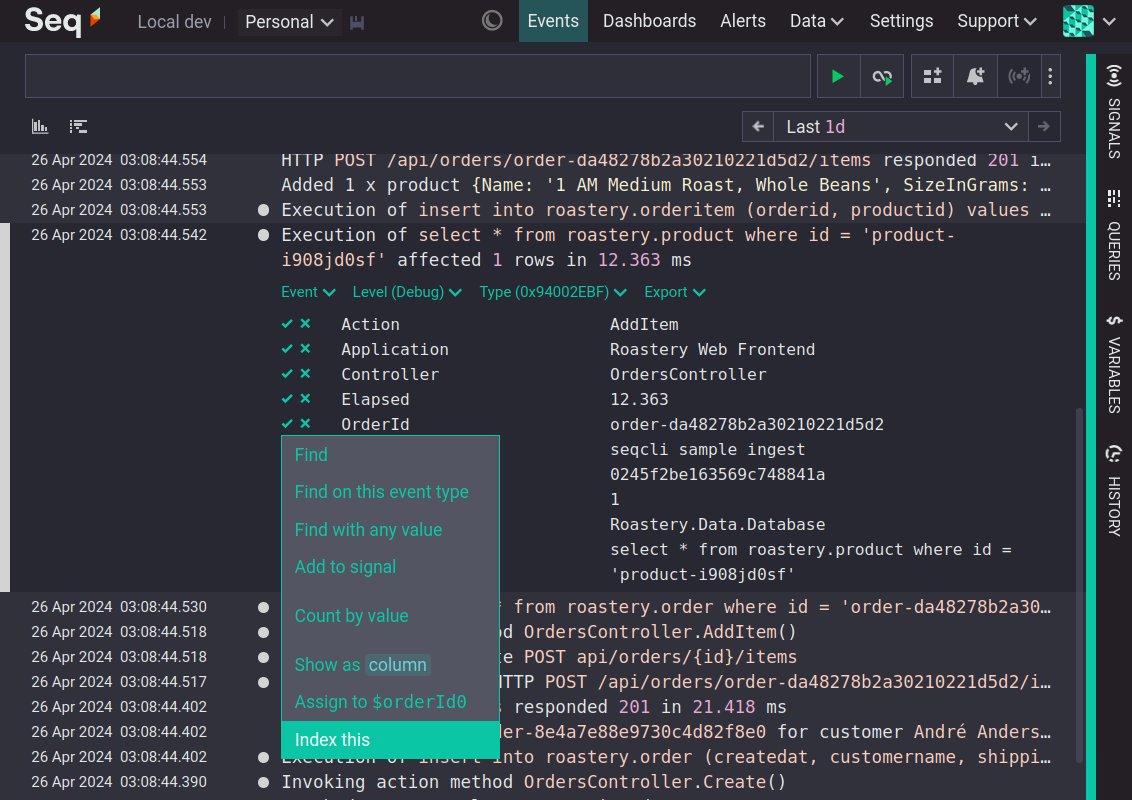Image resolution: width=1132 pixels, height=800 pixels.
Task: Go to previous time range with left arrow
Action: 757,126
